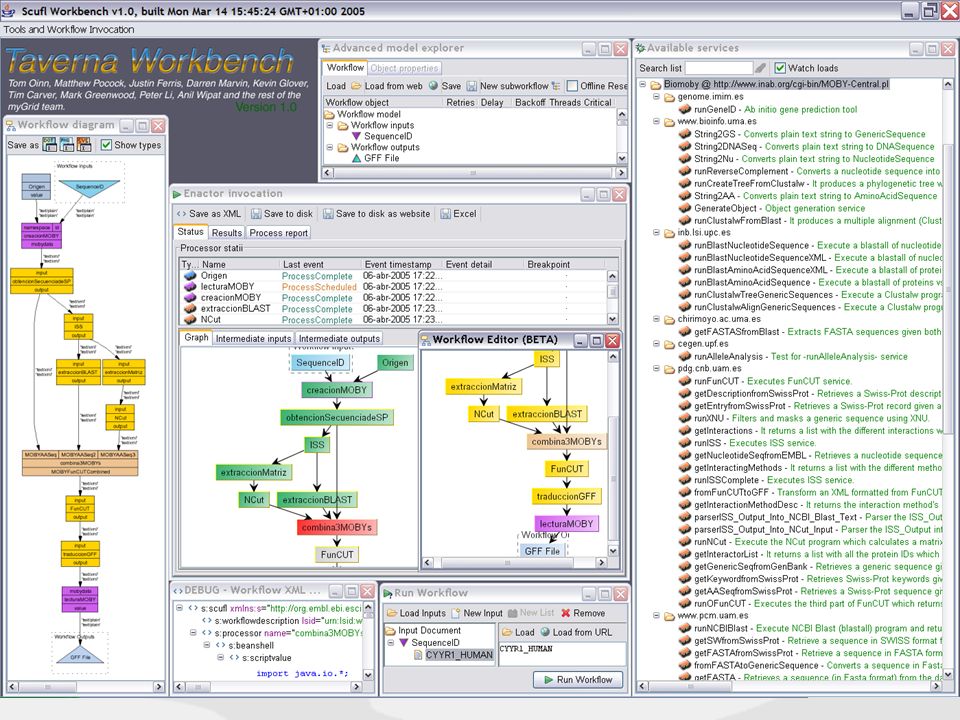
Task: Click the Load folder icon above the input value
Action: (x=507, y=632)
